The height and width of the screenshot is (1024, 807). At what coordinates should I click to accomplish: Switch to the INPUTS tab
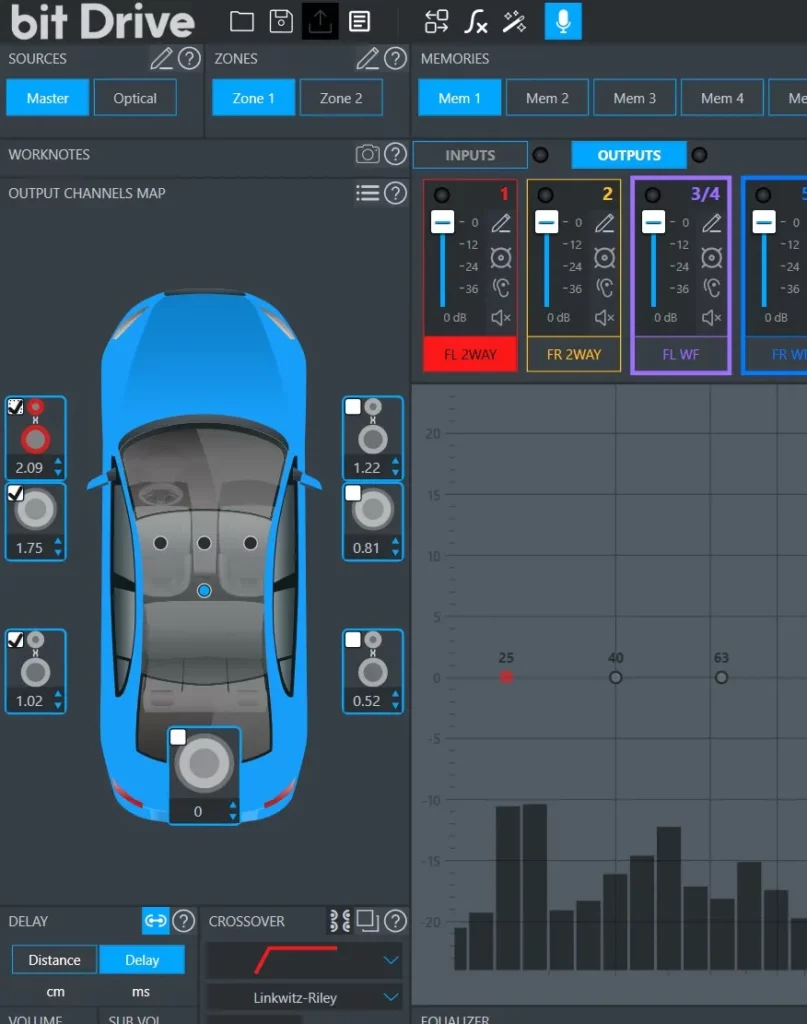(470, 155)
